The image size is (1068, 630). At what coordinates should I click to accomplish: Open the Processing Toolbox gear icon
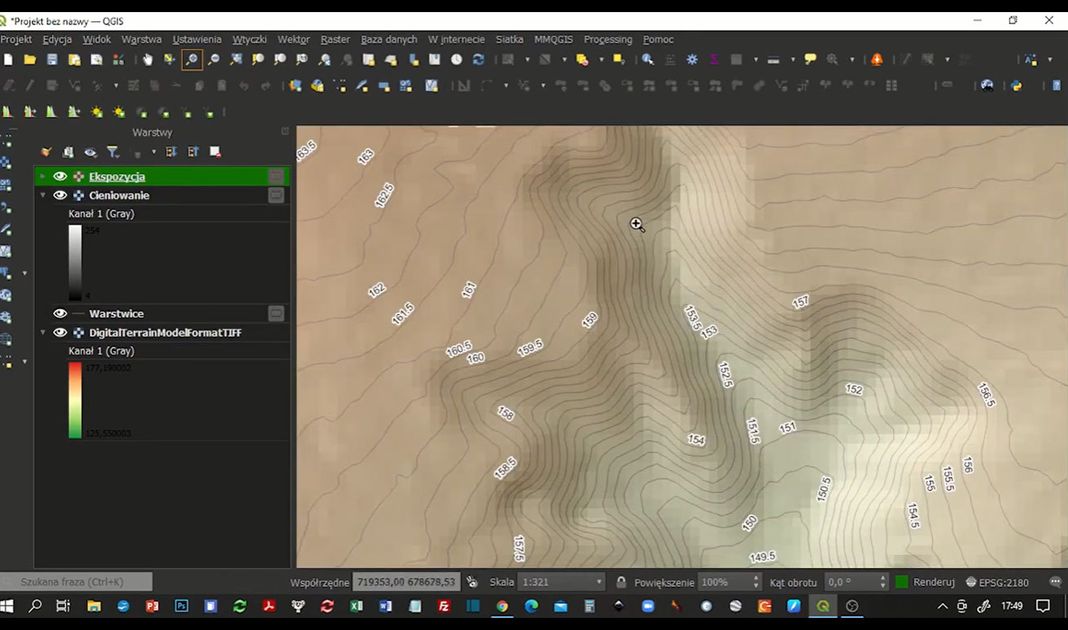(x=692, y=60)
